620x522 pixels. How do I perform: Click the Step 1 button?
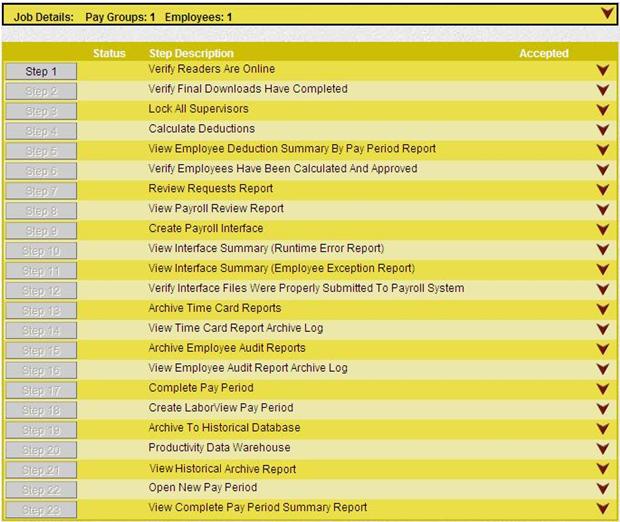click(41, 72)
